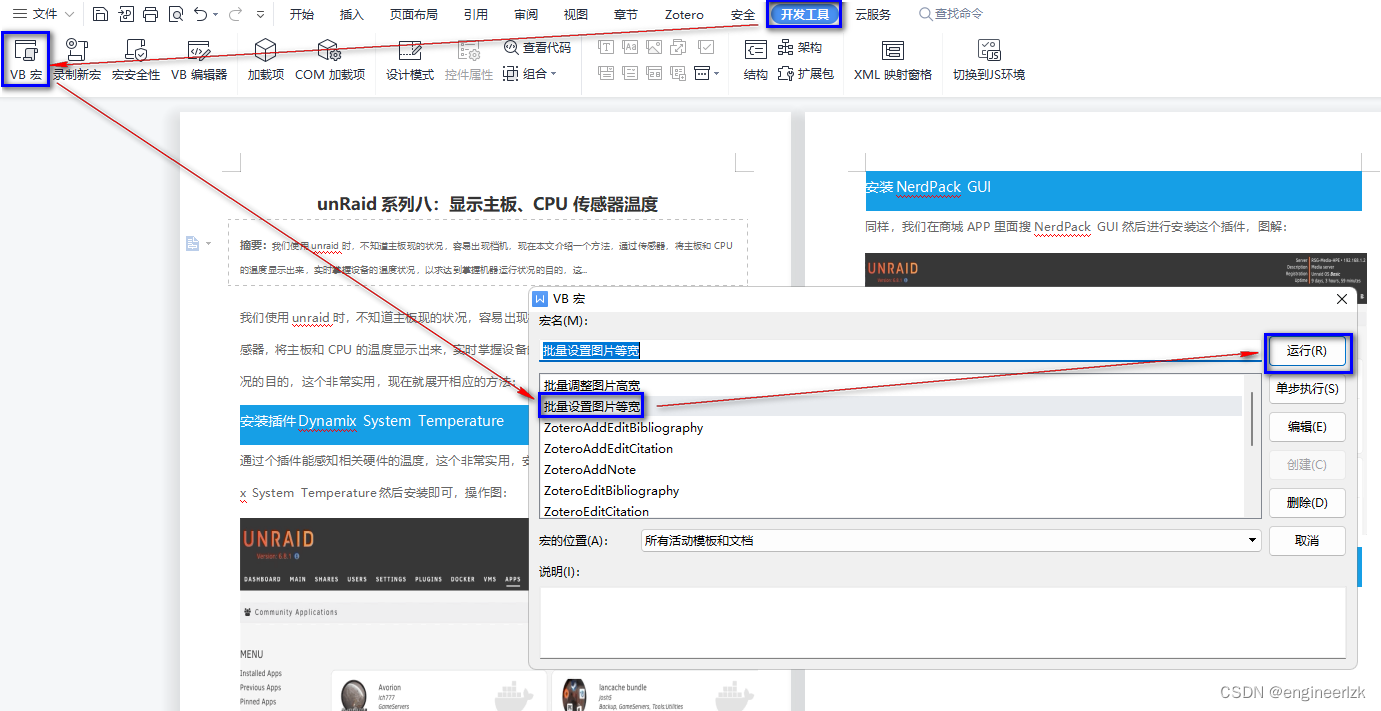Open 宏的位置 location dropdown
This screenshot has width=1381, height=711.
click(950, 541)
